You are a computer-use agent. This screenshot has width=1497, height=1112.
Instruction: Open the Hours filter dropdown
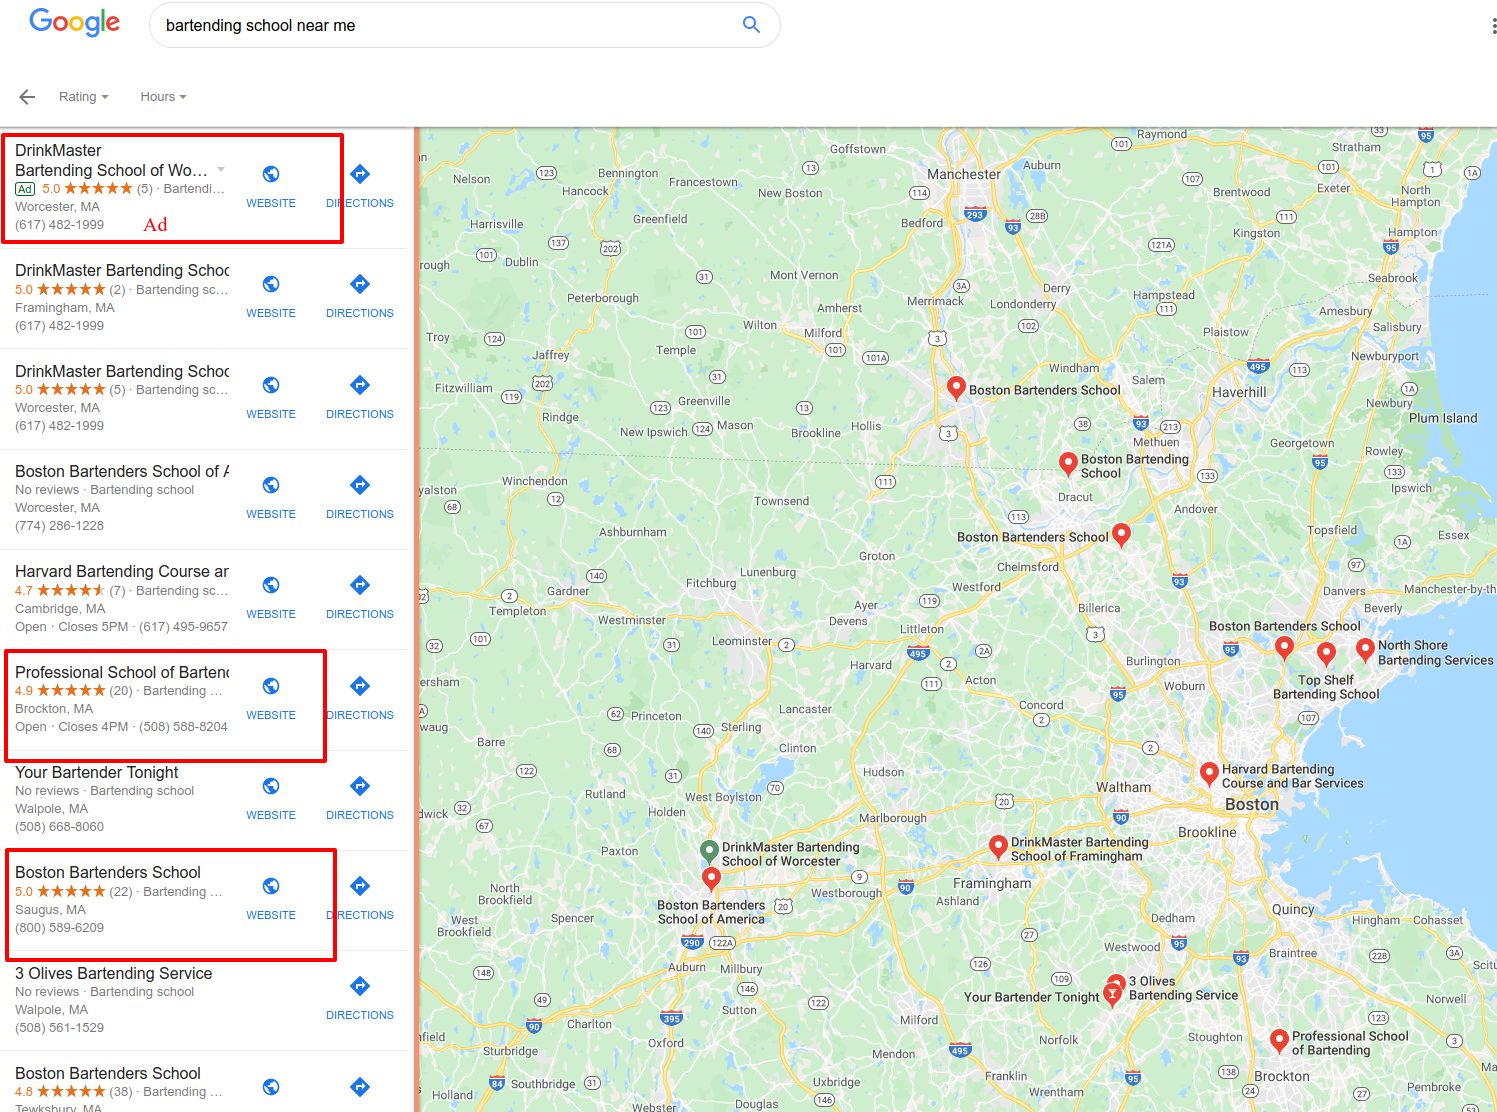click(x=164, y=97)
